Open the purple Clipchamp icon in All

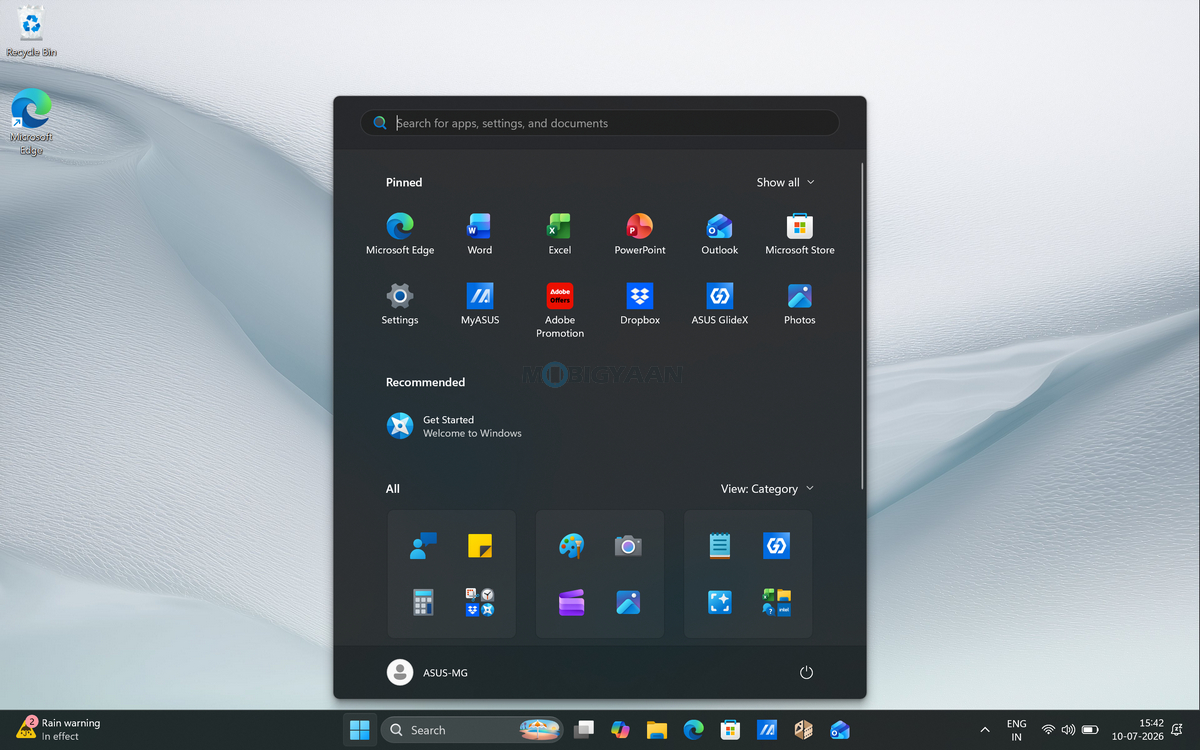[x=571, y=602]
